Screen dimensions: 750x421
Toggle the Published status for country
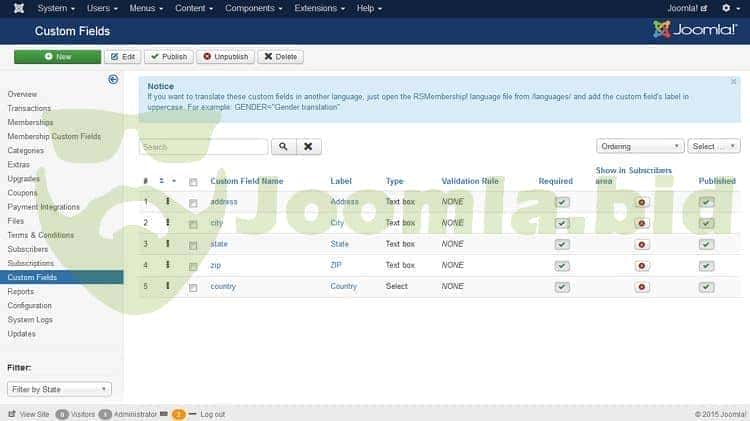tap(706, 287)
